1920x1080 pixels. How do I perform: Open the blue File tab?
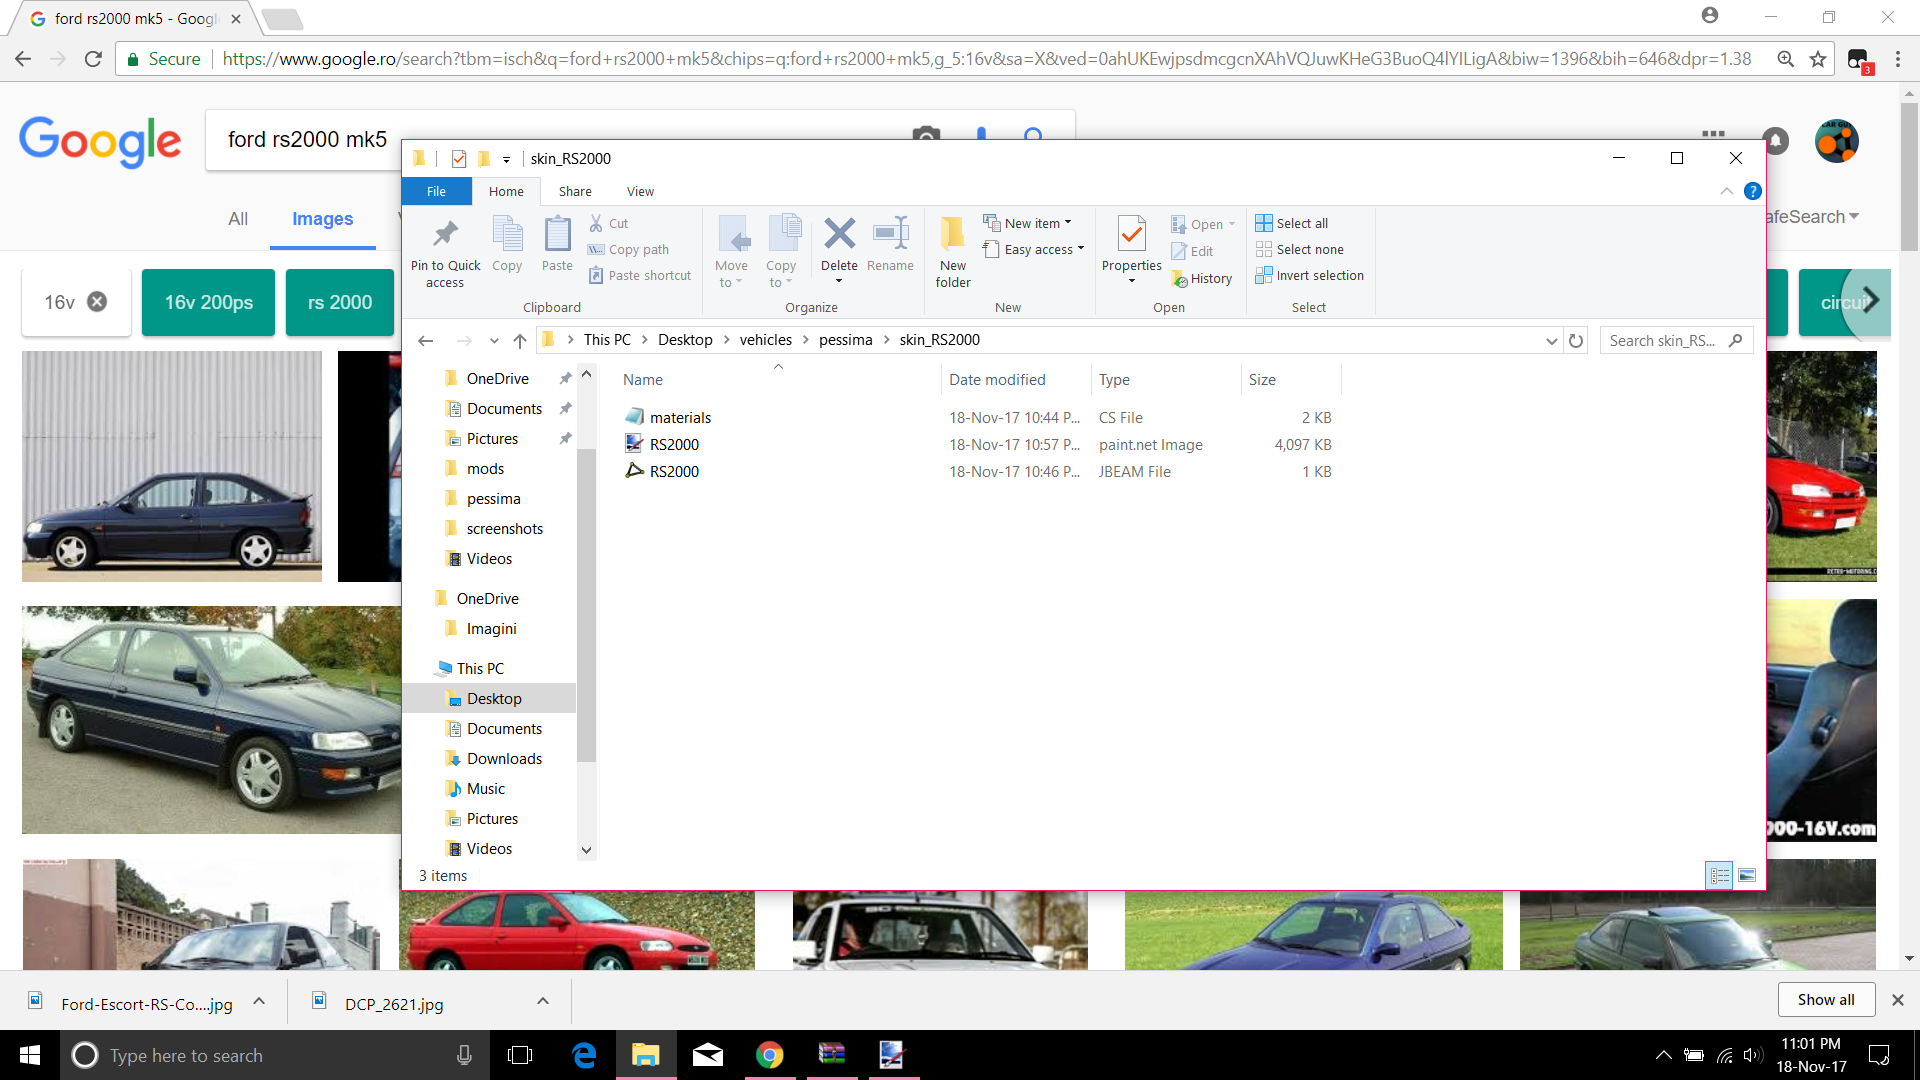436,191
